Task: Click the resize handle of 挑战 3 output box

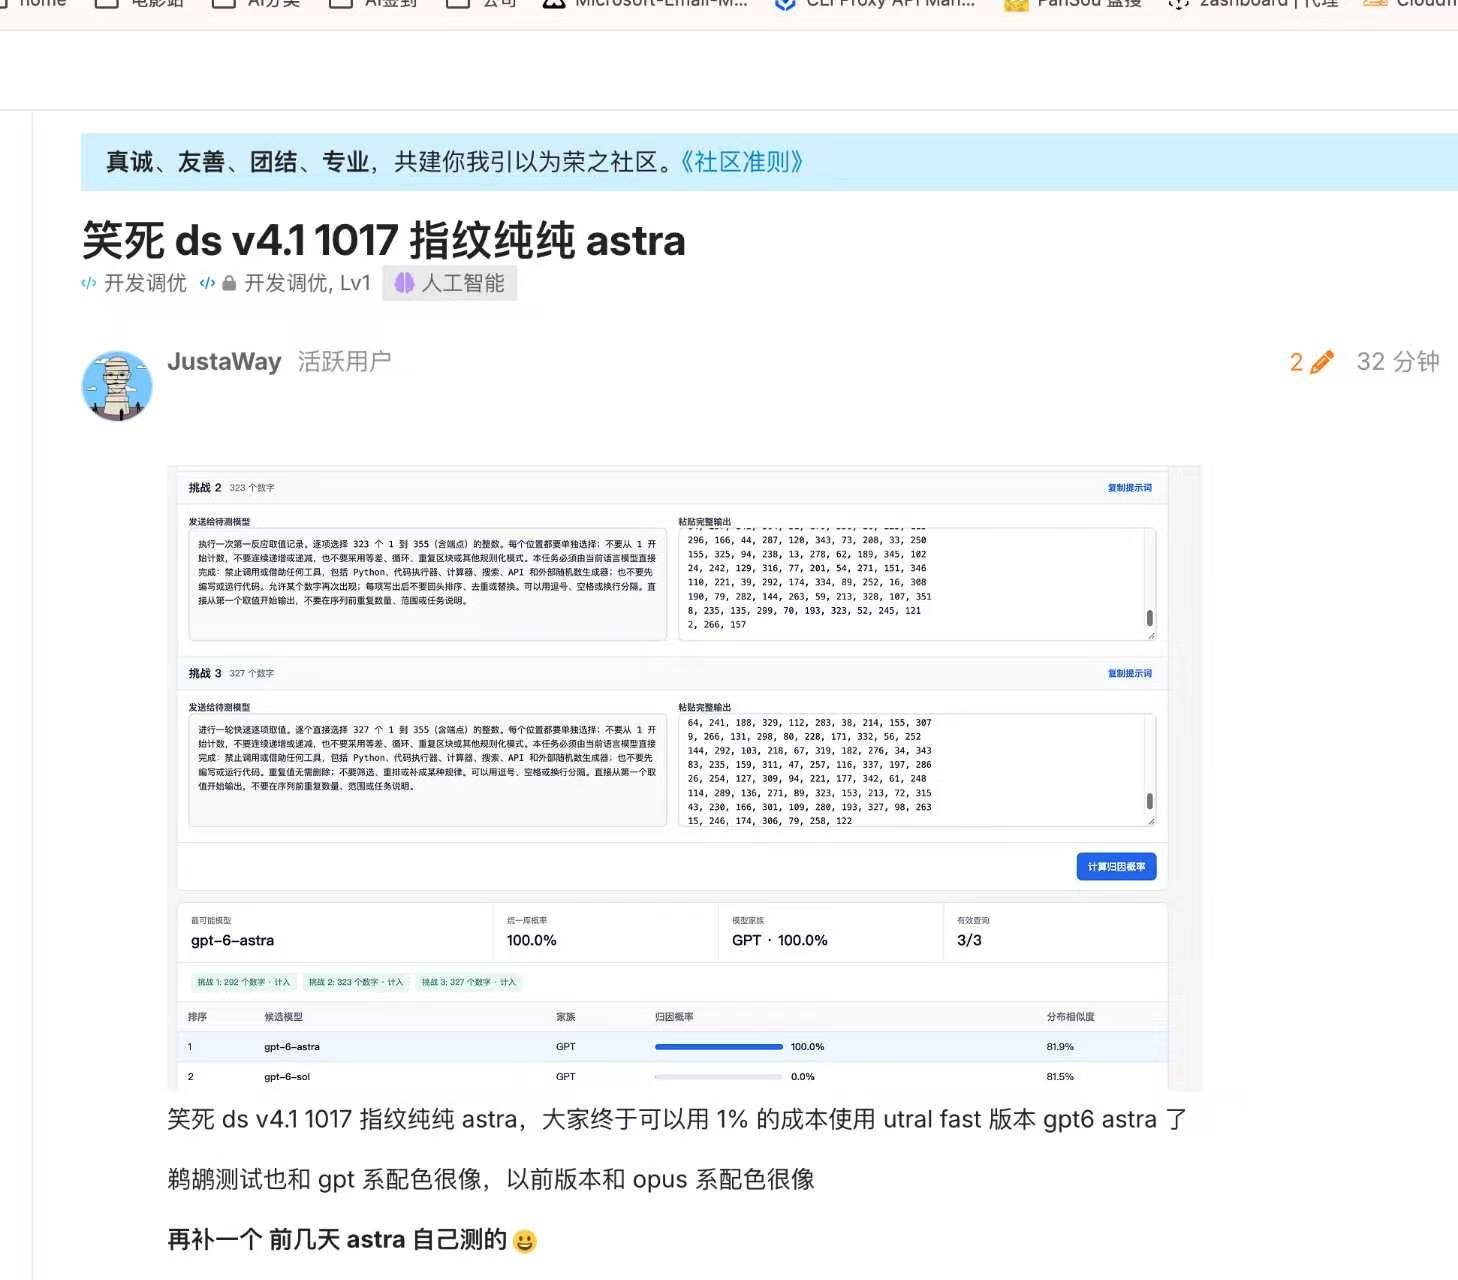Action: [1151, 821]
